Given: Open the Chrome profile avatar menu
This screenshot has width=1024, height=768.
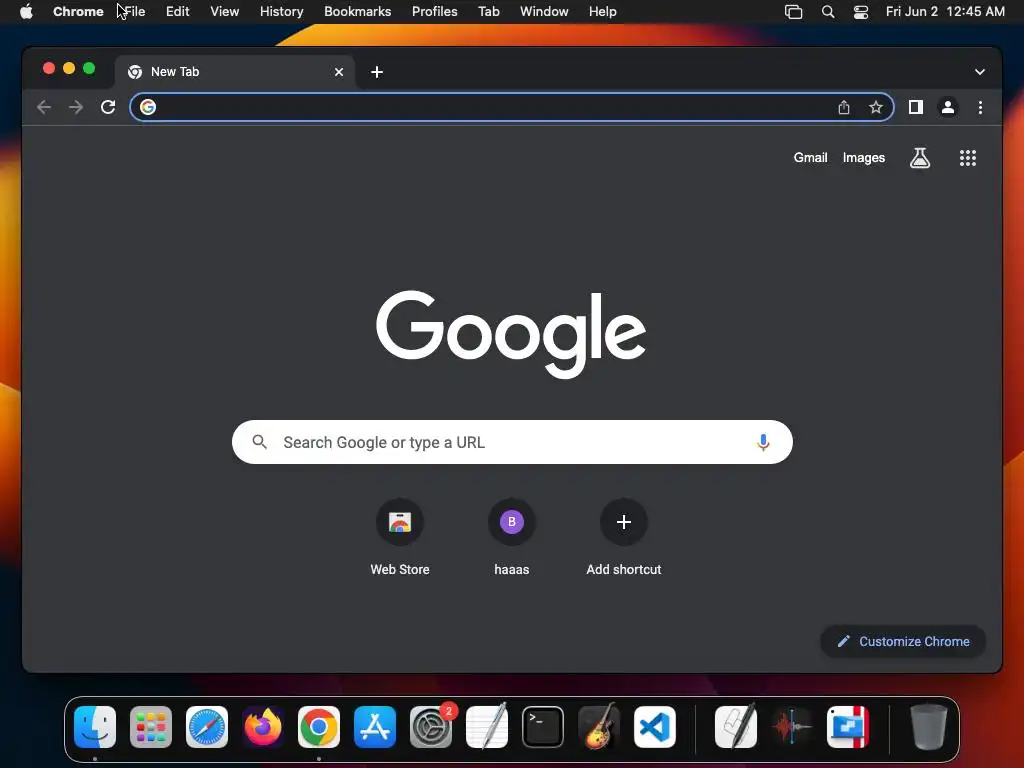Looking at the screenshot, I should point(948,107).
